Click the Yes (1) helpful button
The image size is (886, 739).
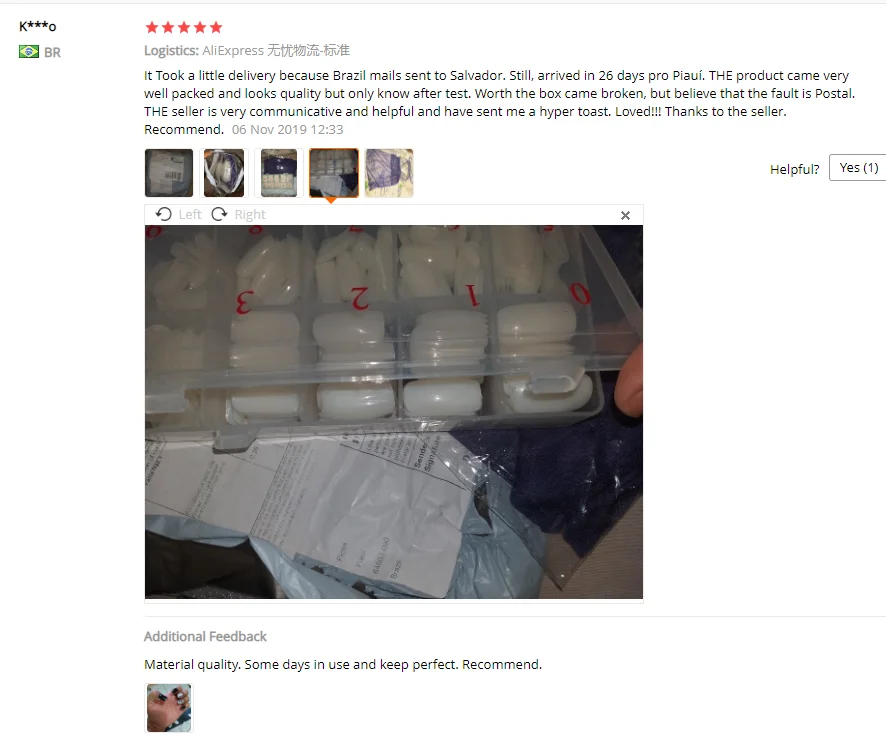(x=858, y=168)
